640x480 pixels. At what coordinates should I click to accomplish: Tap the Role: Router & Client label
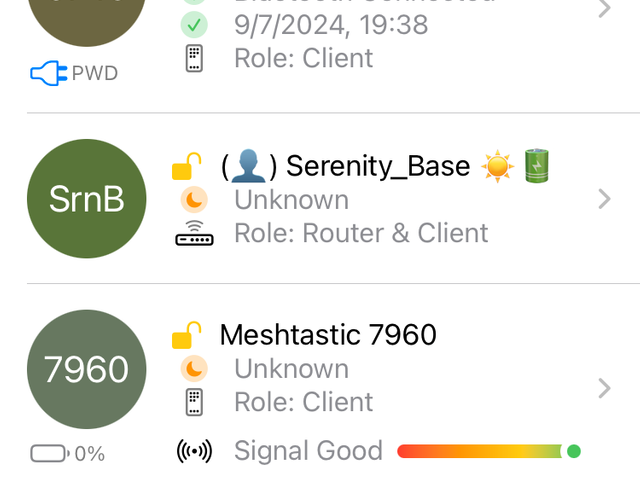[x=361, y=234]
